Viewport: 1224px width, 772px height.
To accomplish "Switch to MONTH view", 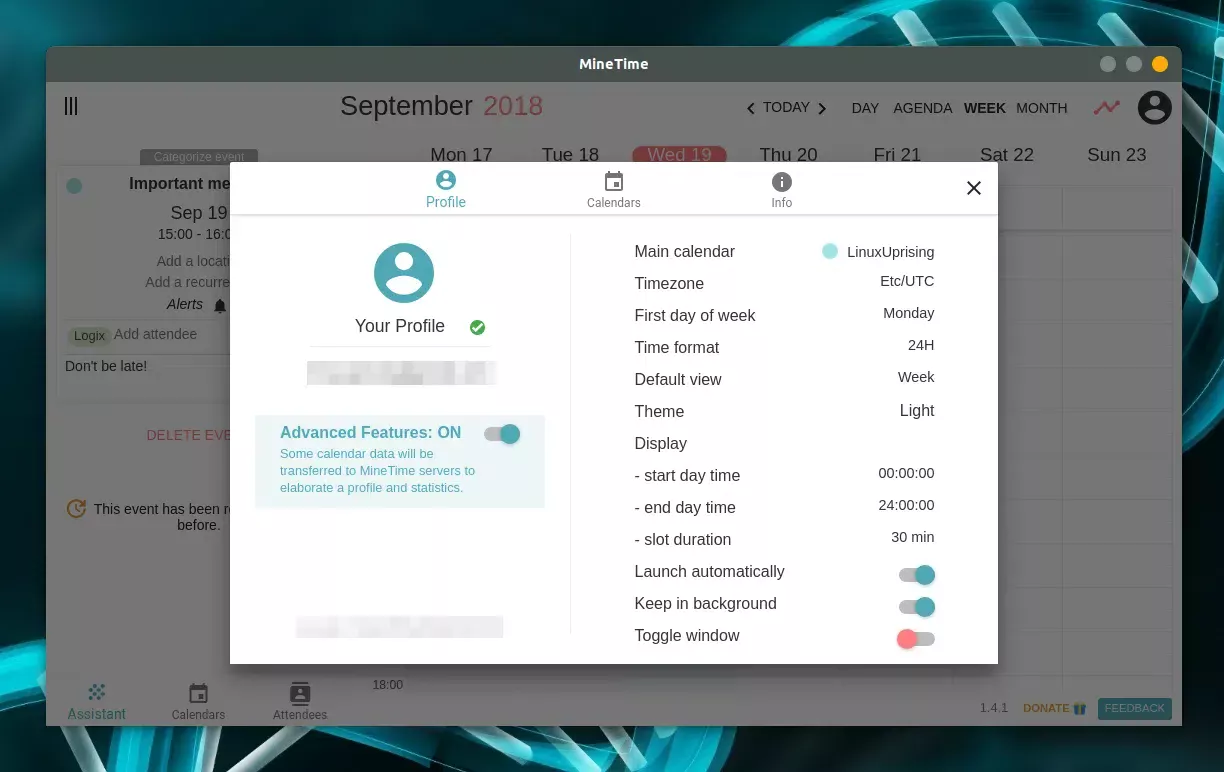I will click(x=1042, y=108).
